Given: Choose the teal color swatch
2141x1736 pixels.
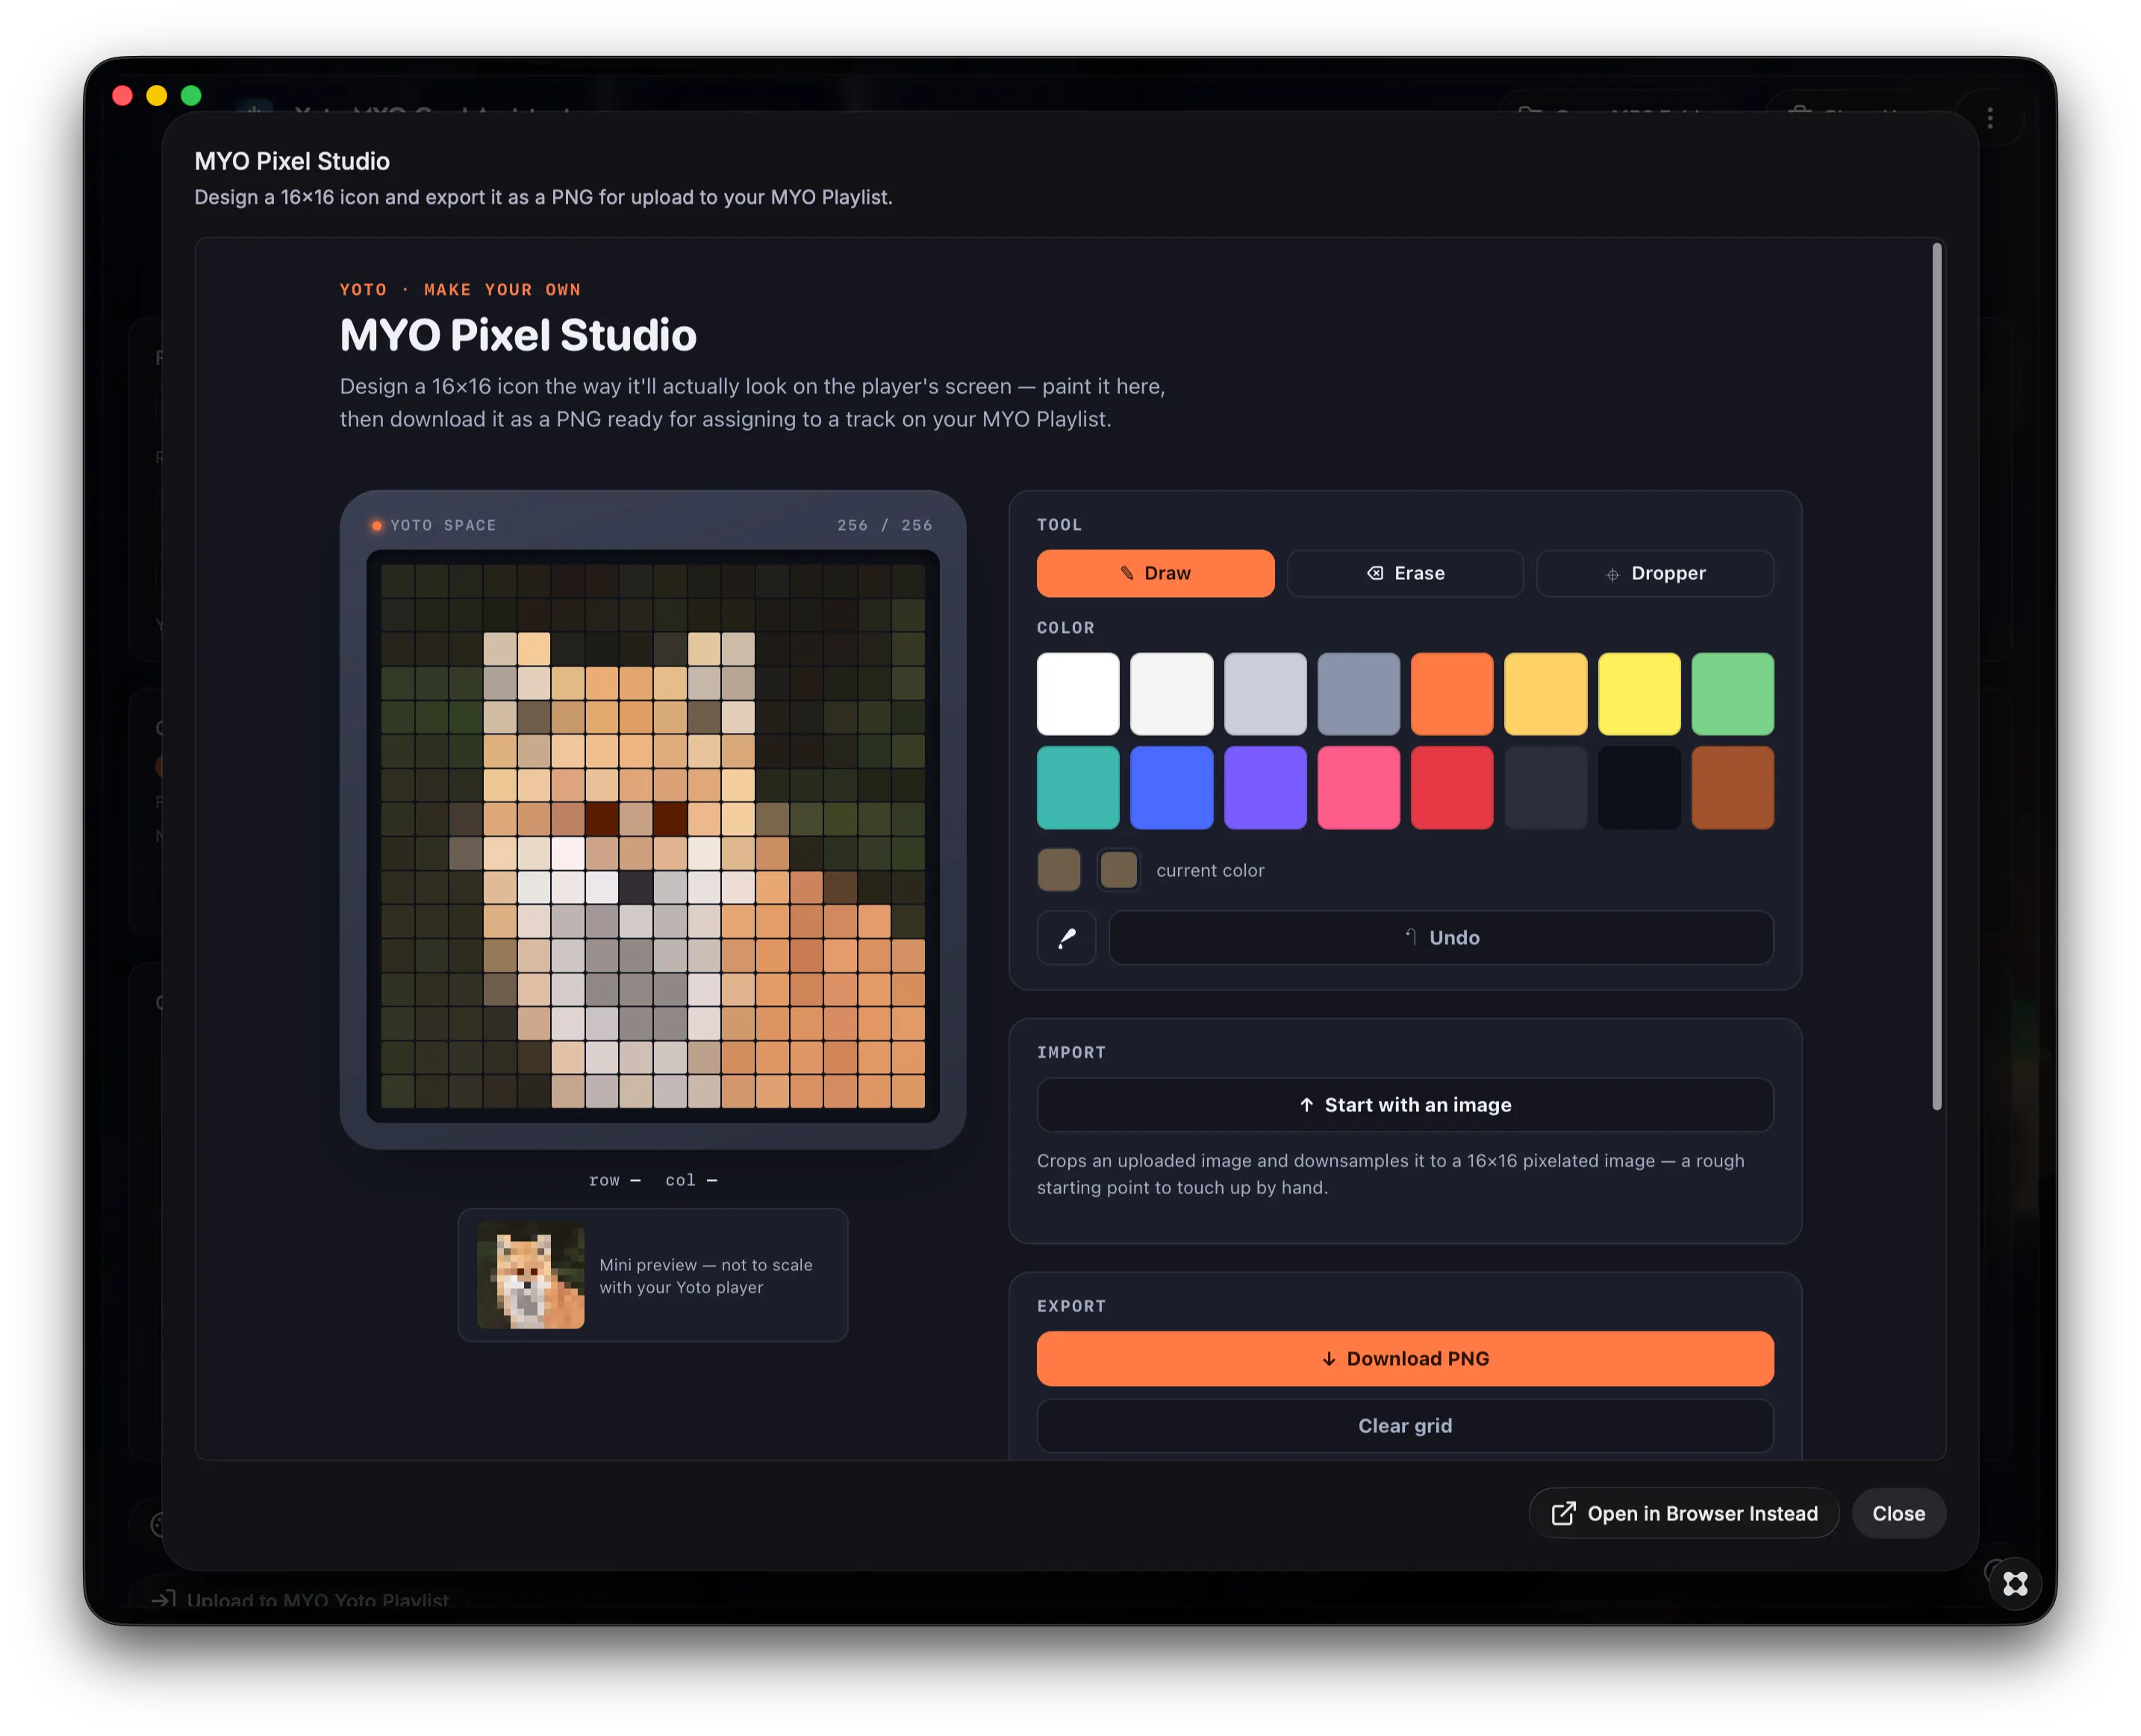Looking at the screenshot, I should [1078, 787].
